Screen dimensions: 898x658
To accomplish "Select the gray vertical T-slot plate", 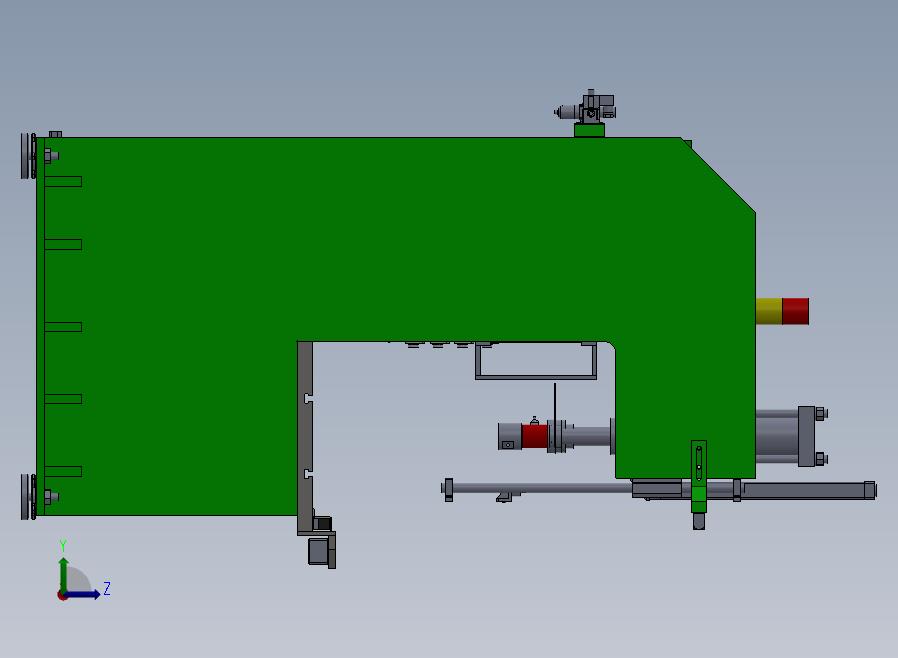I will [x=306, y=430].
